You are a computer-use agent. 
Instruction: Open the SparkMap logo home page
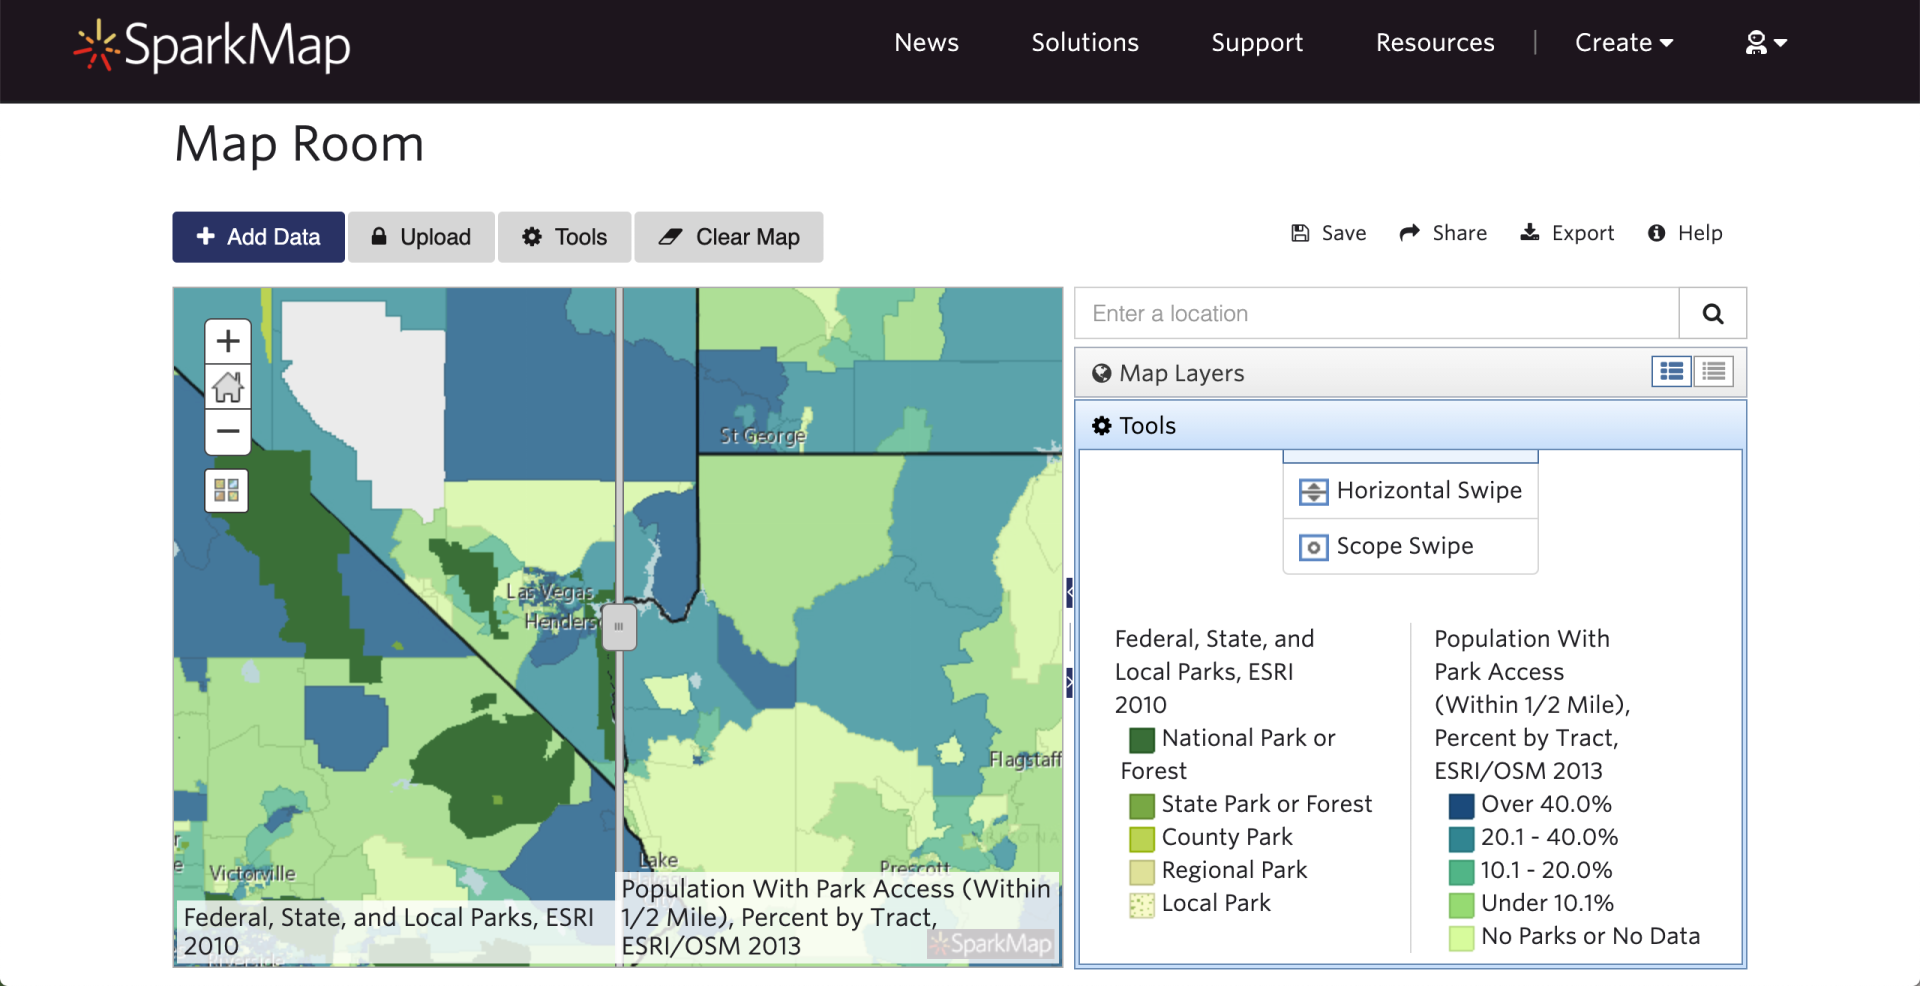[x=212, y=45]
